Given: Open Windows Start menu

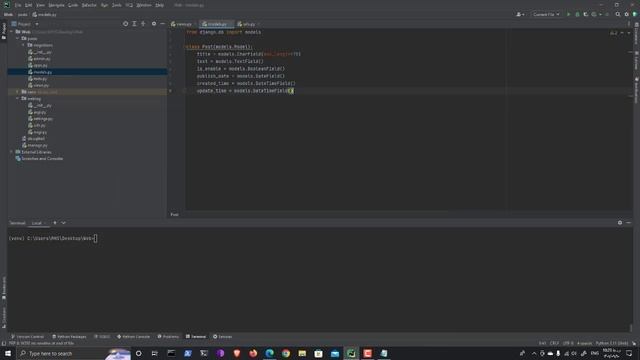Looking at the screenshot, I should pyautogui.click(x=8, y=353).
